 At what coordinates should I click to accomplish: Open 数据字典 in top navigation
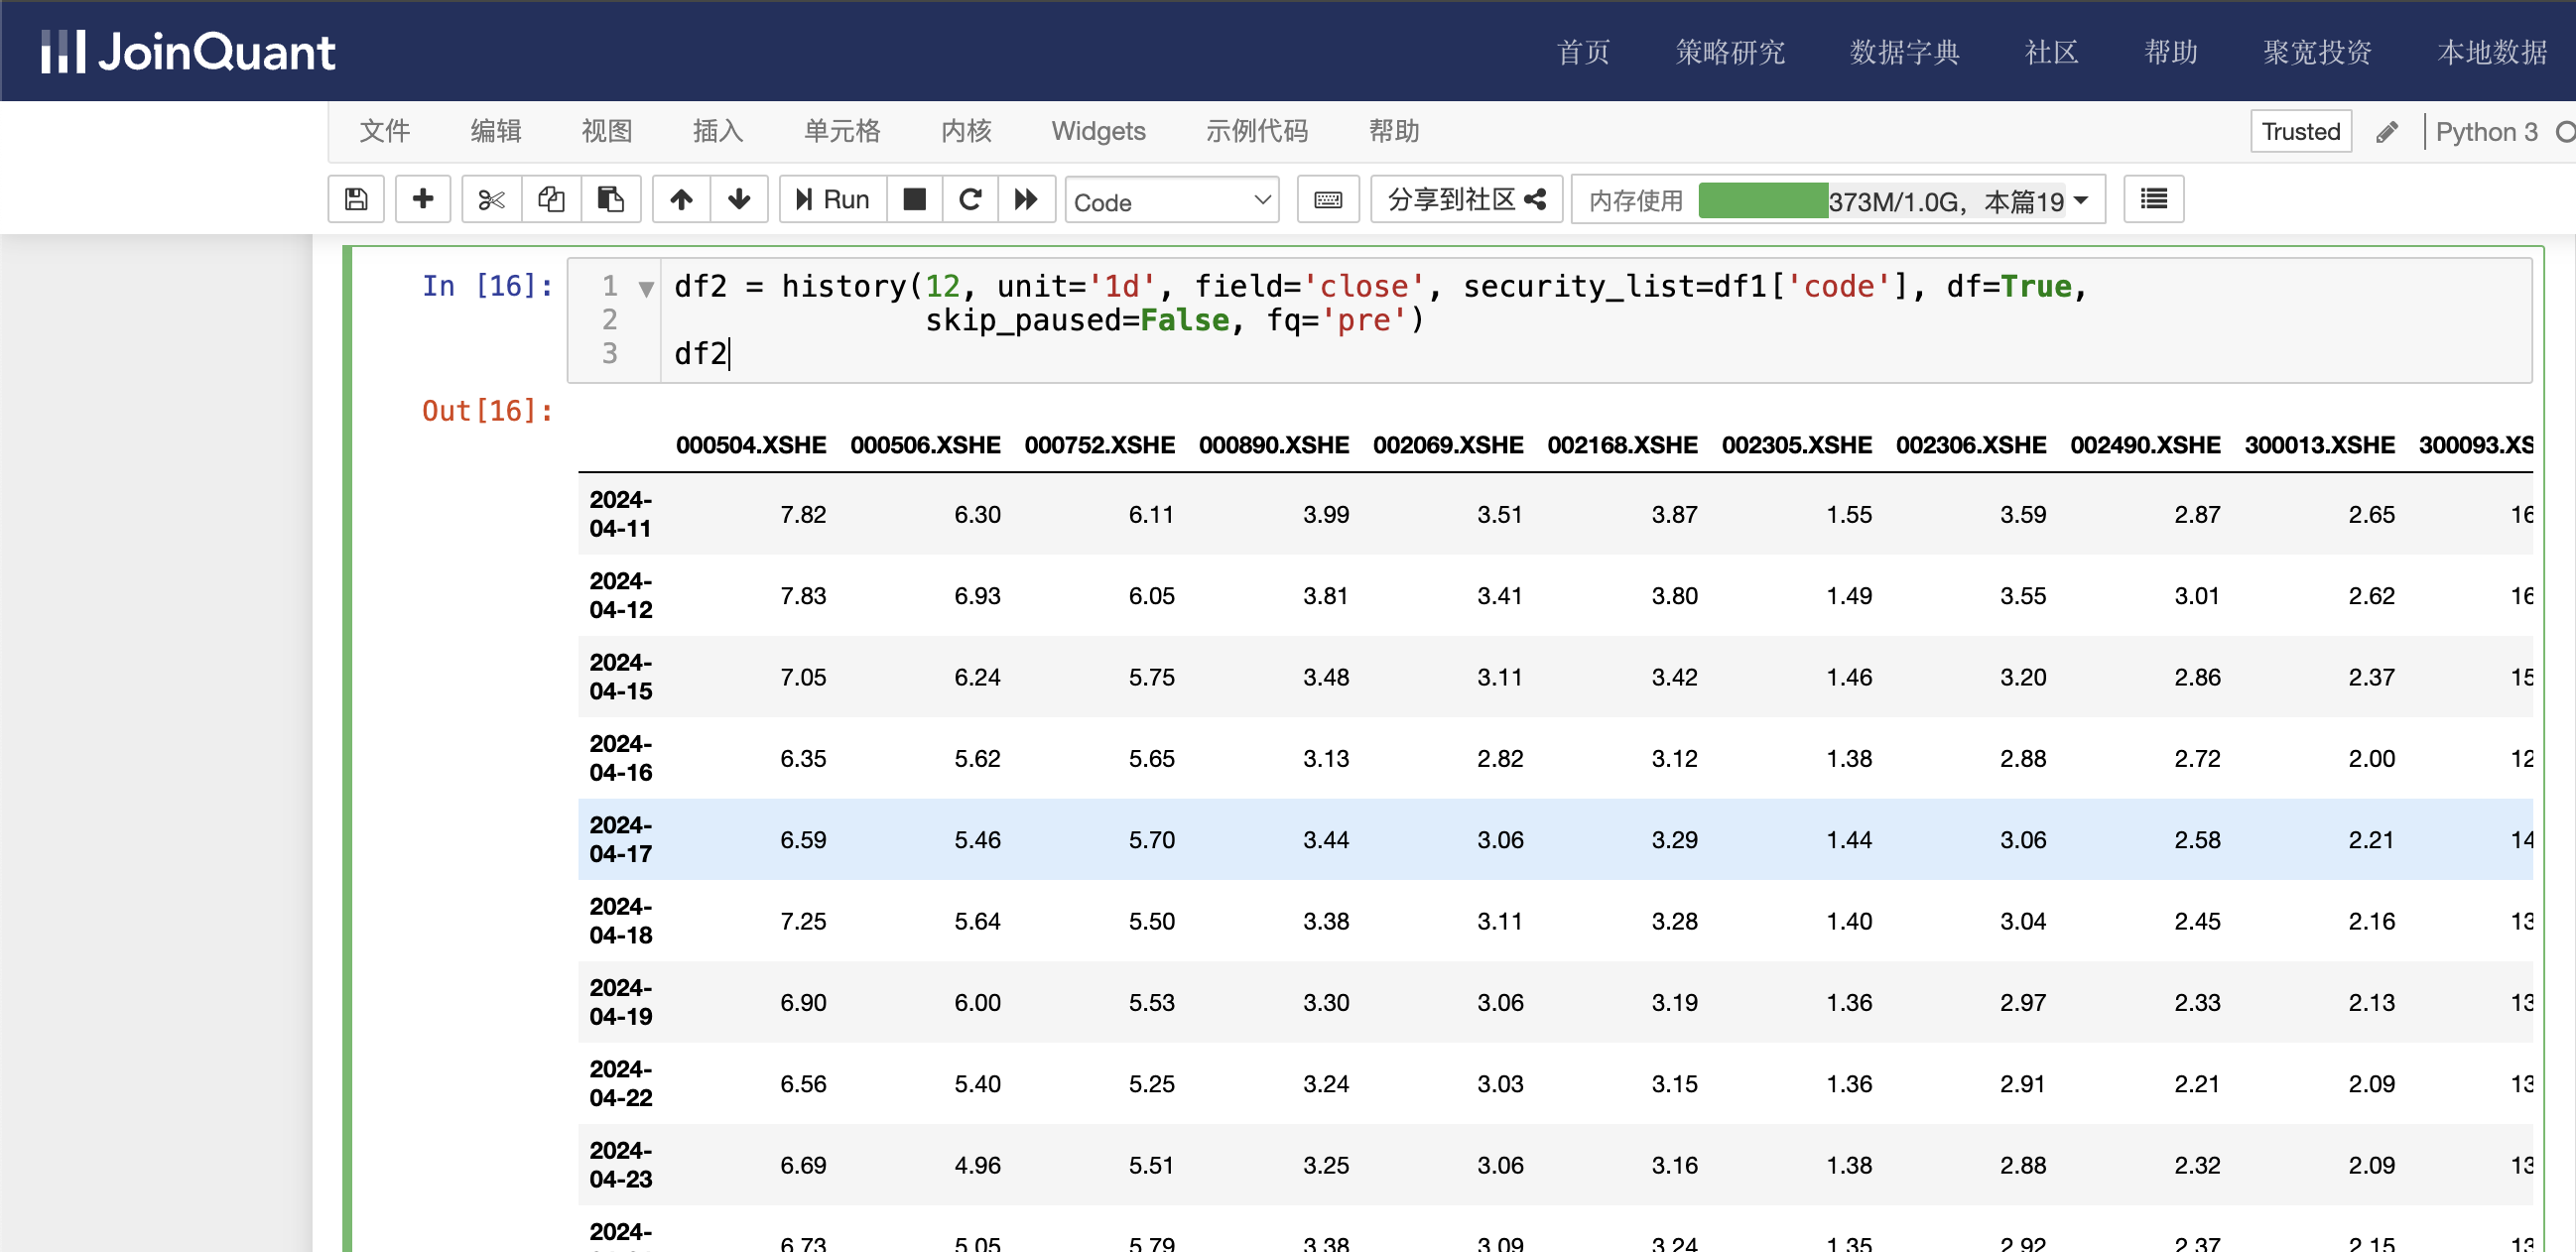pyautogui.click(x=1904, y=52)
